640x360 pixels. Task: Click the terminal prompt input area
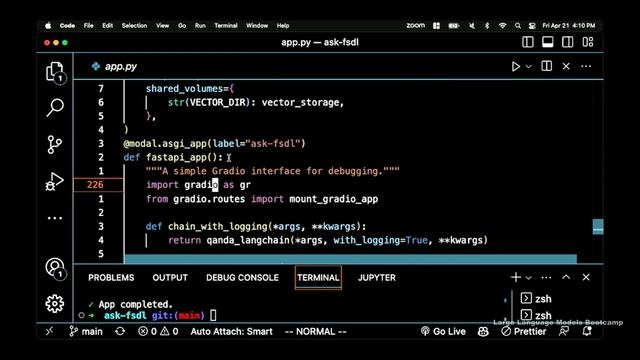click(213, 315)
